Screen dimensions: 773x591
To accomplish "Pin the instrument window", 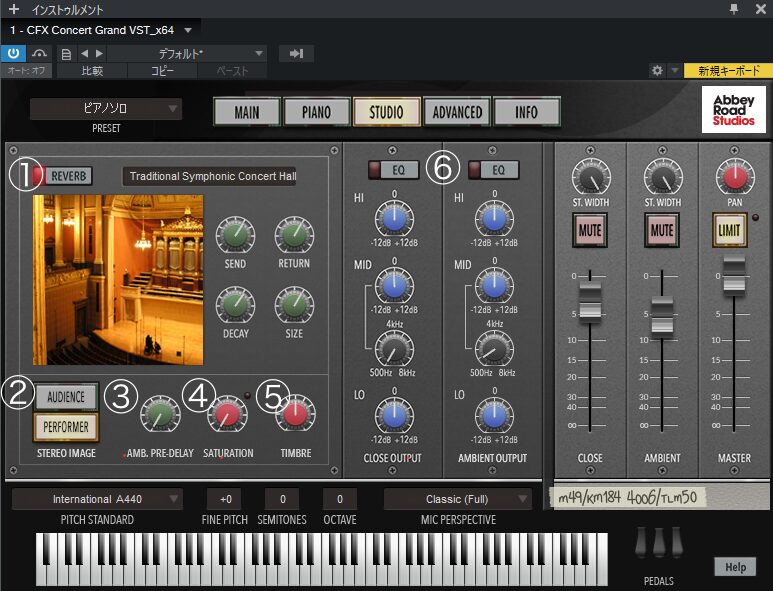I will click(734, 8).
